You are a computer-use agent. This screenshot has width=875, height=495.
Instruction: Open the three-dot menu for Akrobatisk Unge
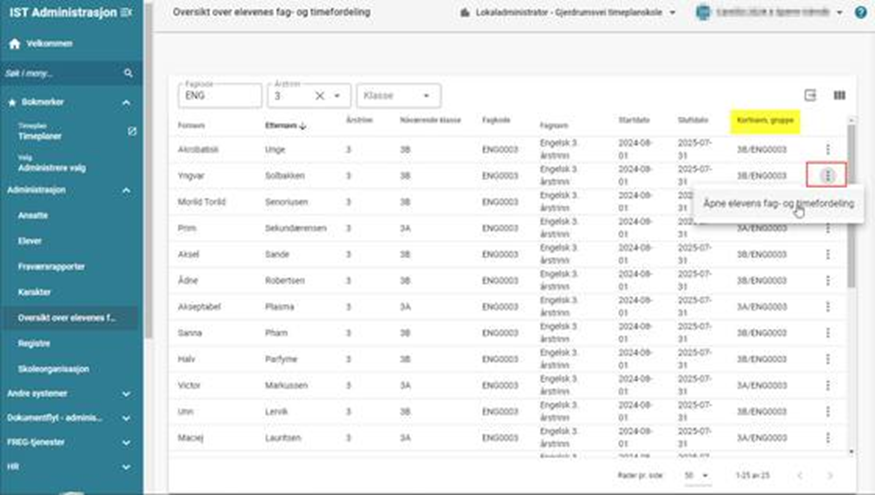827,150
